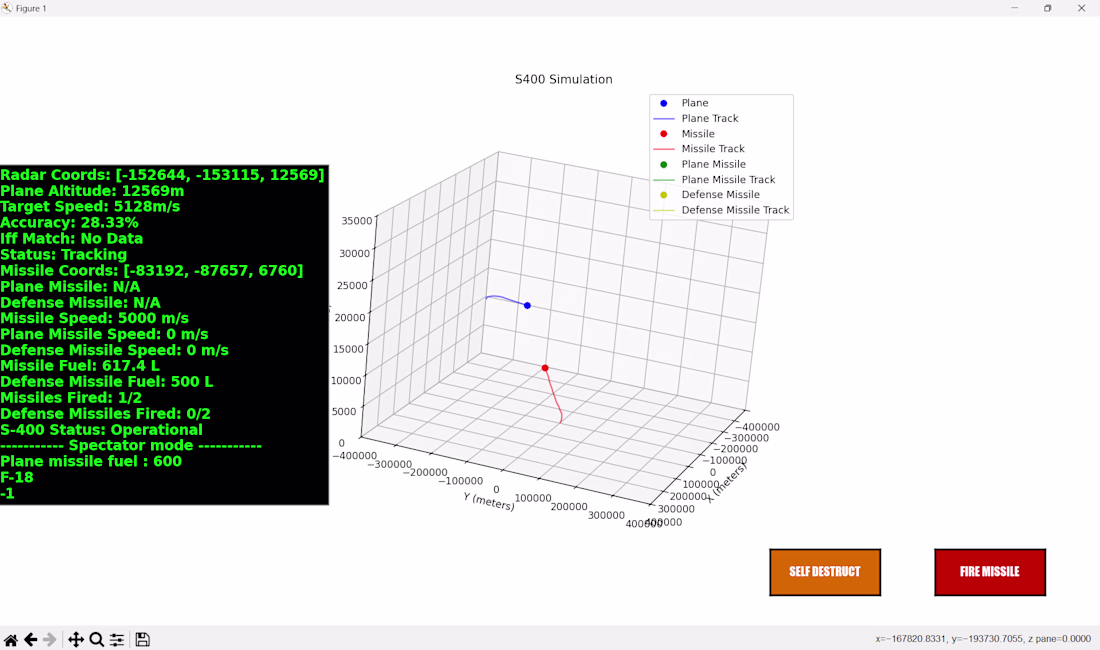Click the Iff Match: No Data line
The width and height of the screenshot is (1100, 650).
pos(72,238)
